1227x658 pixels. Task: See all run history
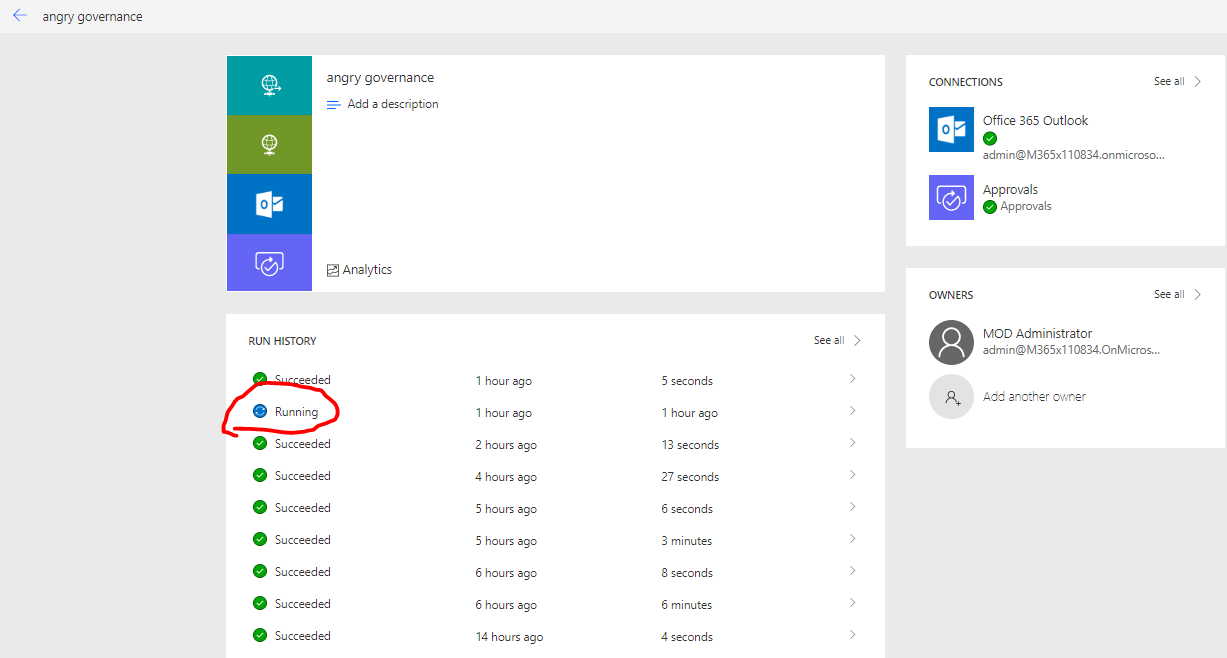coord(837,341)
